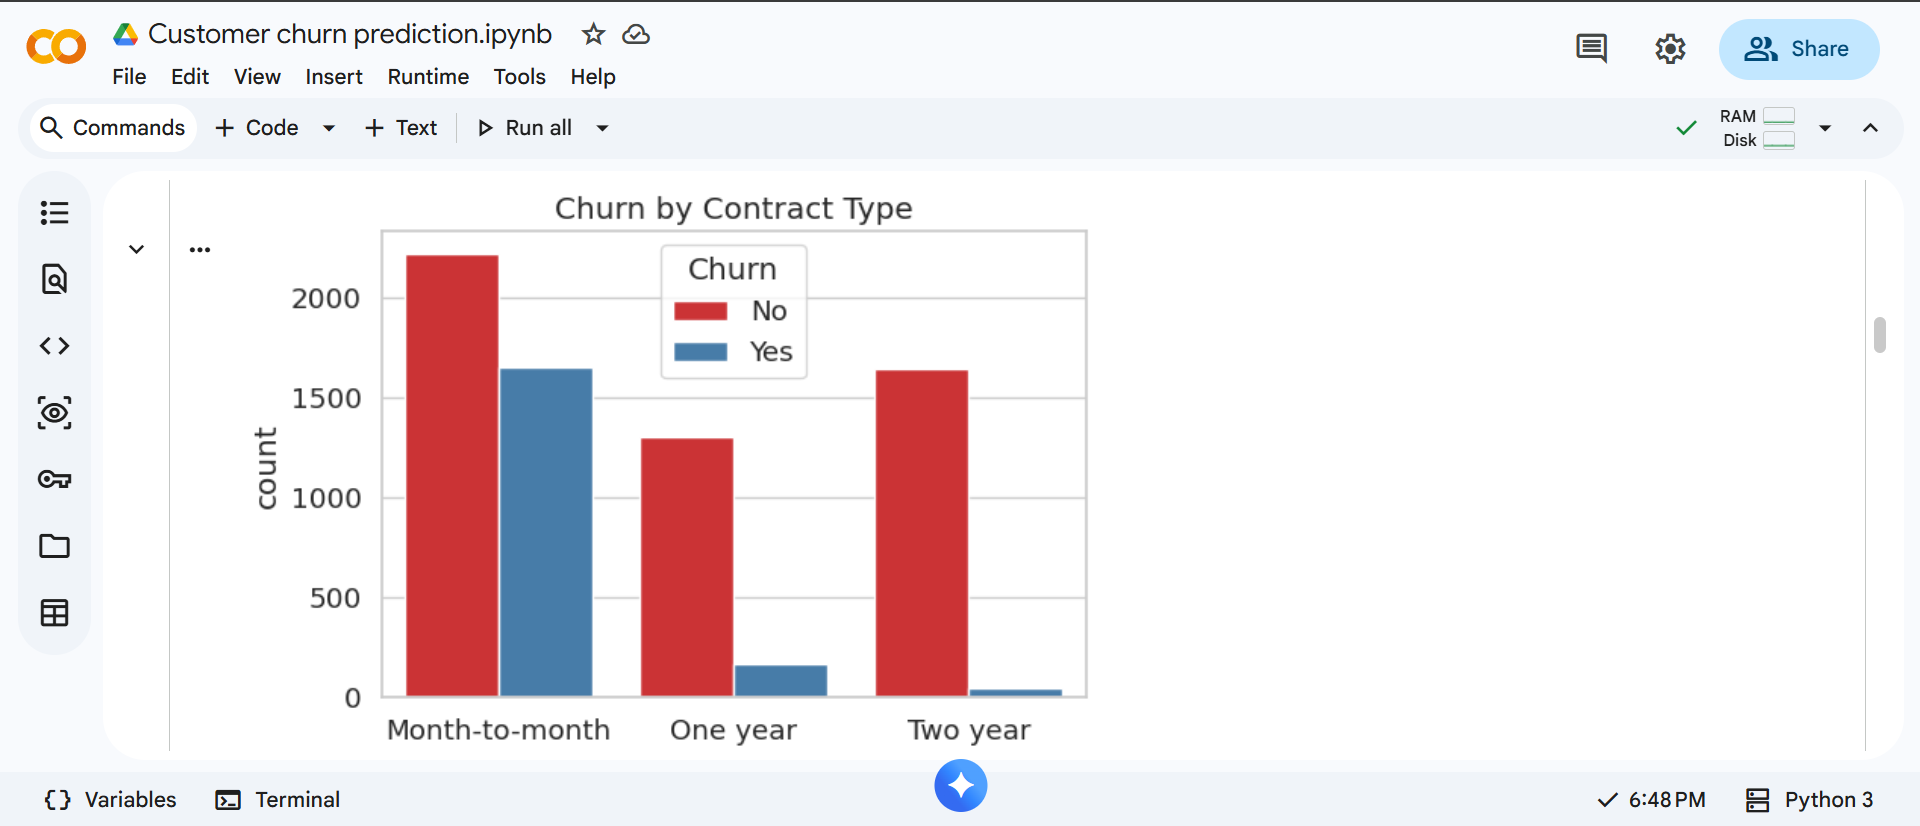Collapse the toolbar header chevron
The image size is (1920, 826).
click(x=1870, y=128)
